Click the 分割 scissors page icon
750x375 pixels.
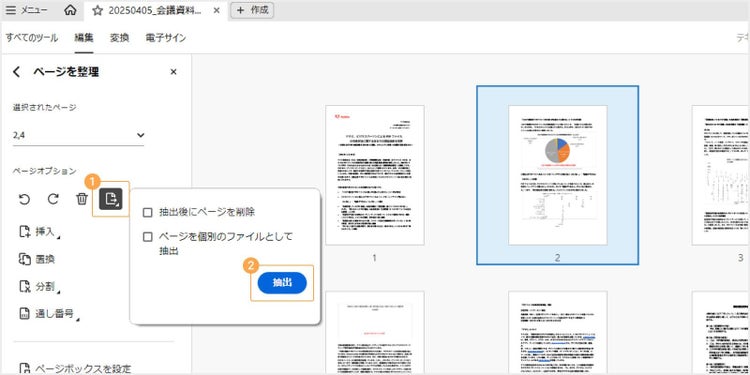pos(24,287)
